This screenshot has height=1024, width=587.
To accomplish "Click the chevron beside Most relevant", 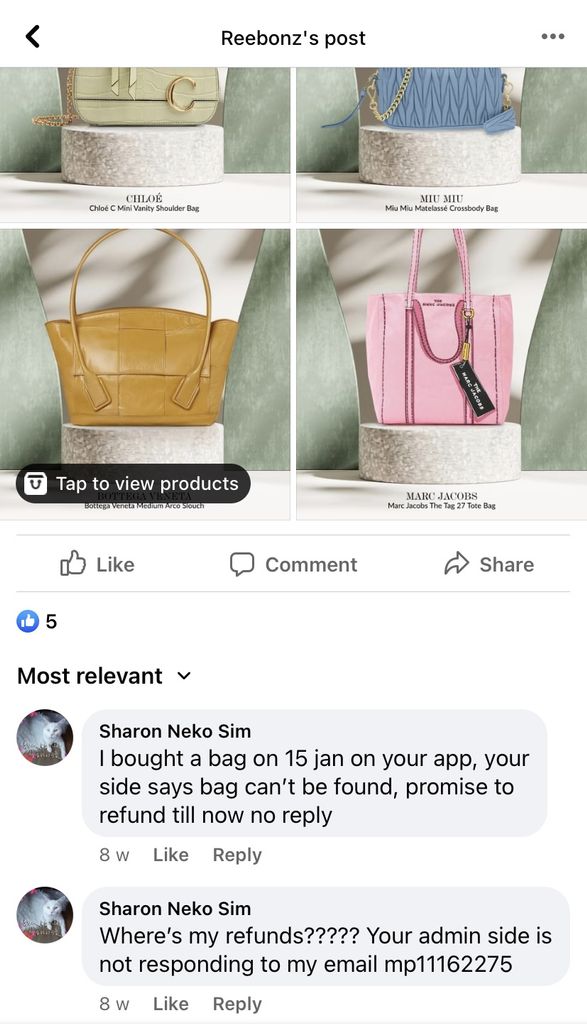I will pos(184,676).
